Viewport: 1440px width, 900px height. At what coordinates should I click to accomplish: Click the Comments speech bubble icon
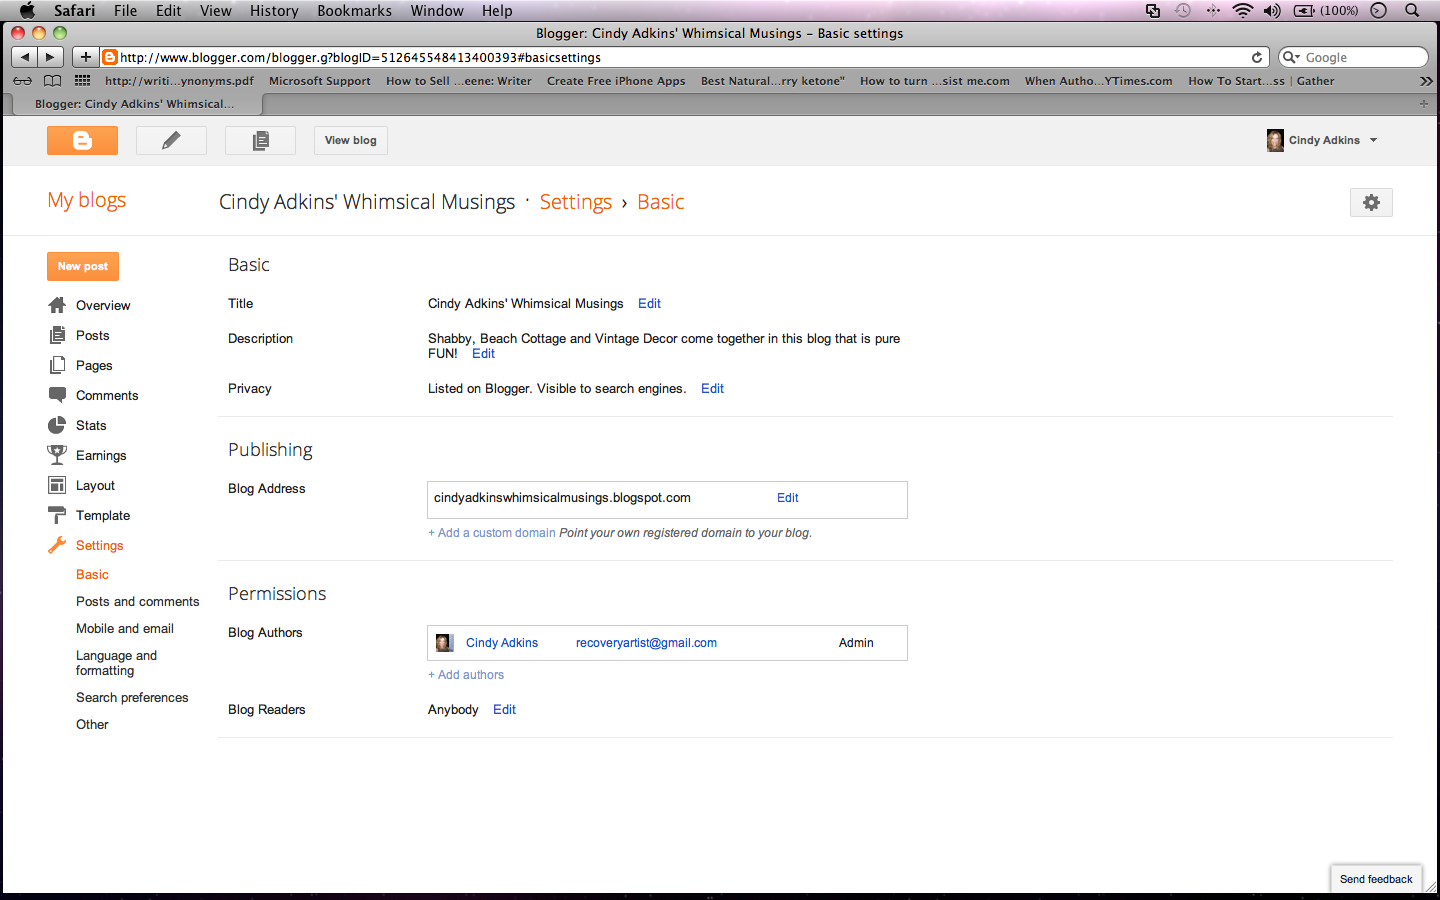pyautogui.click(x=57, y=395)
